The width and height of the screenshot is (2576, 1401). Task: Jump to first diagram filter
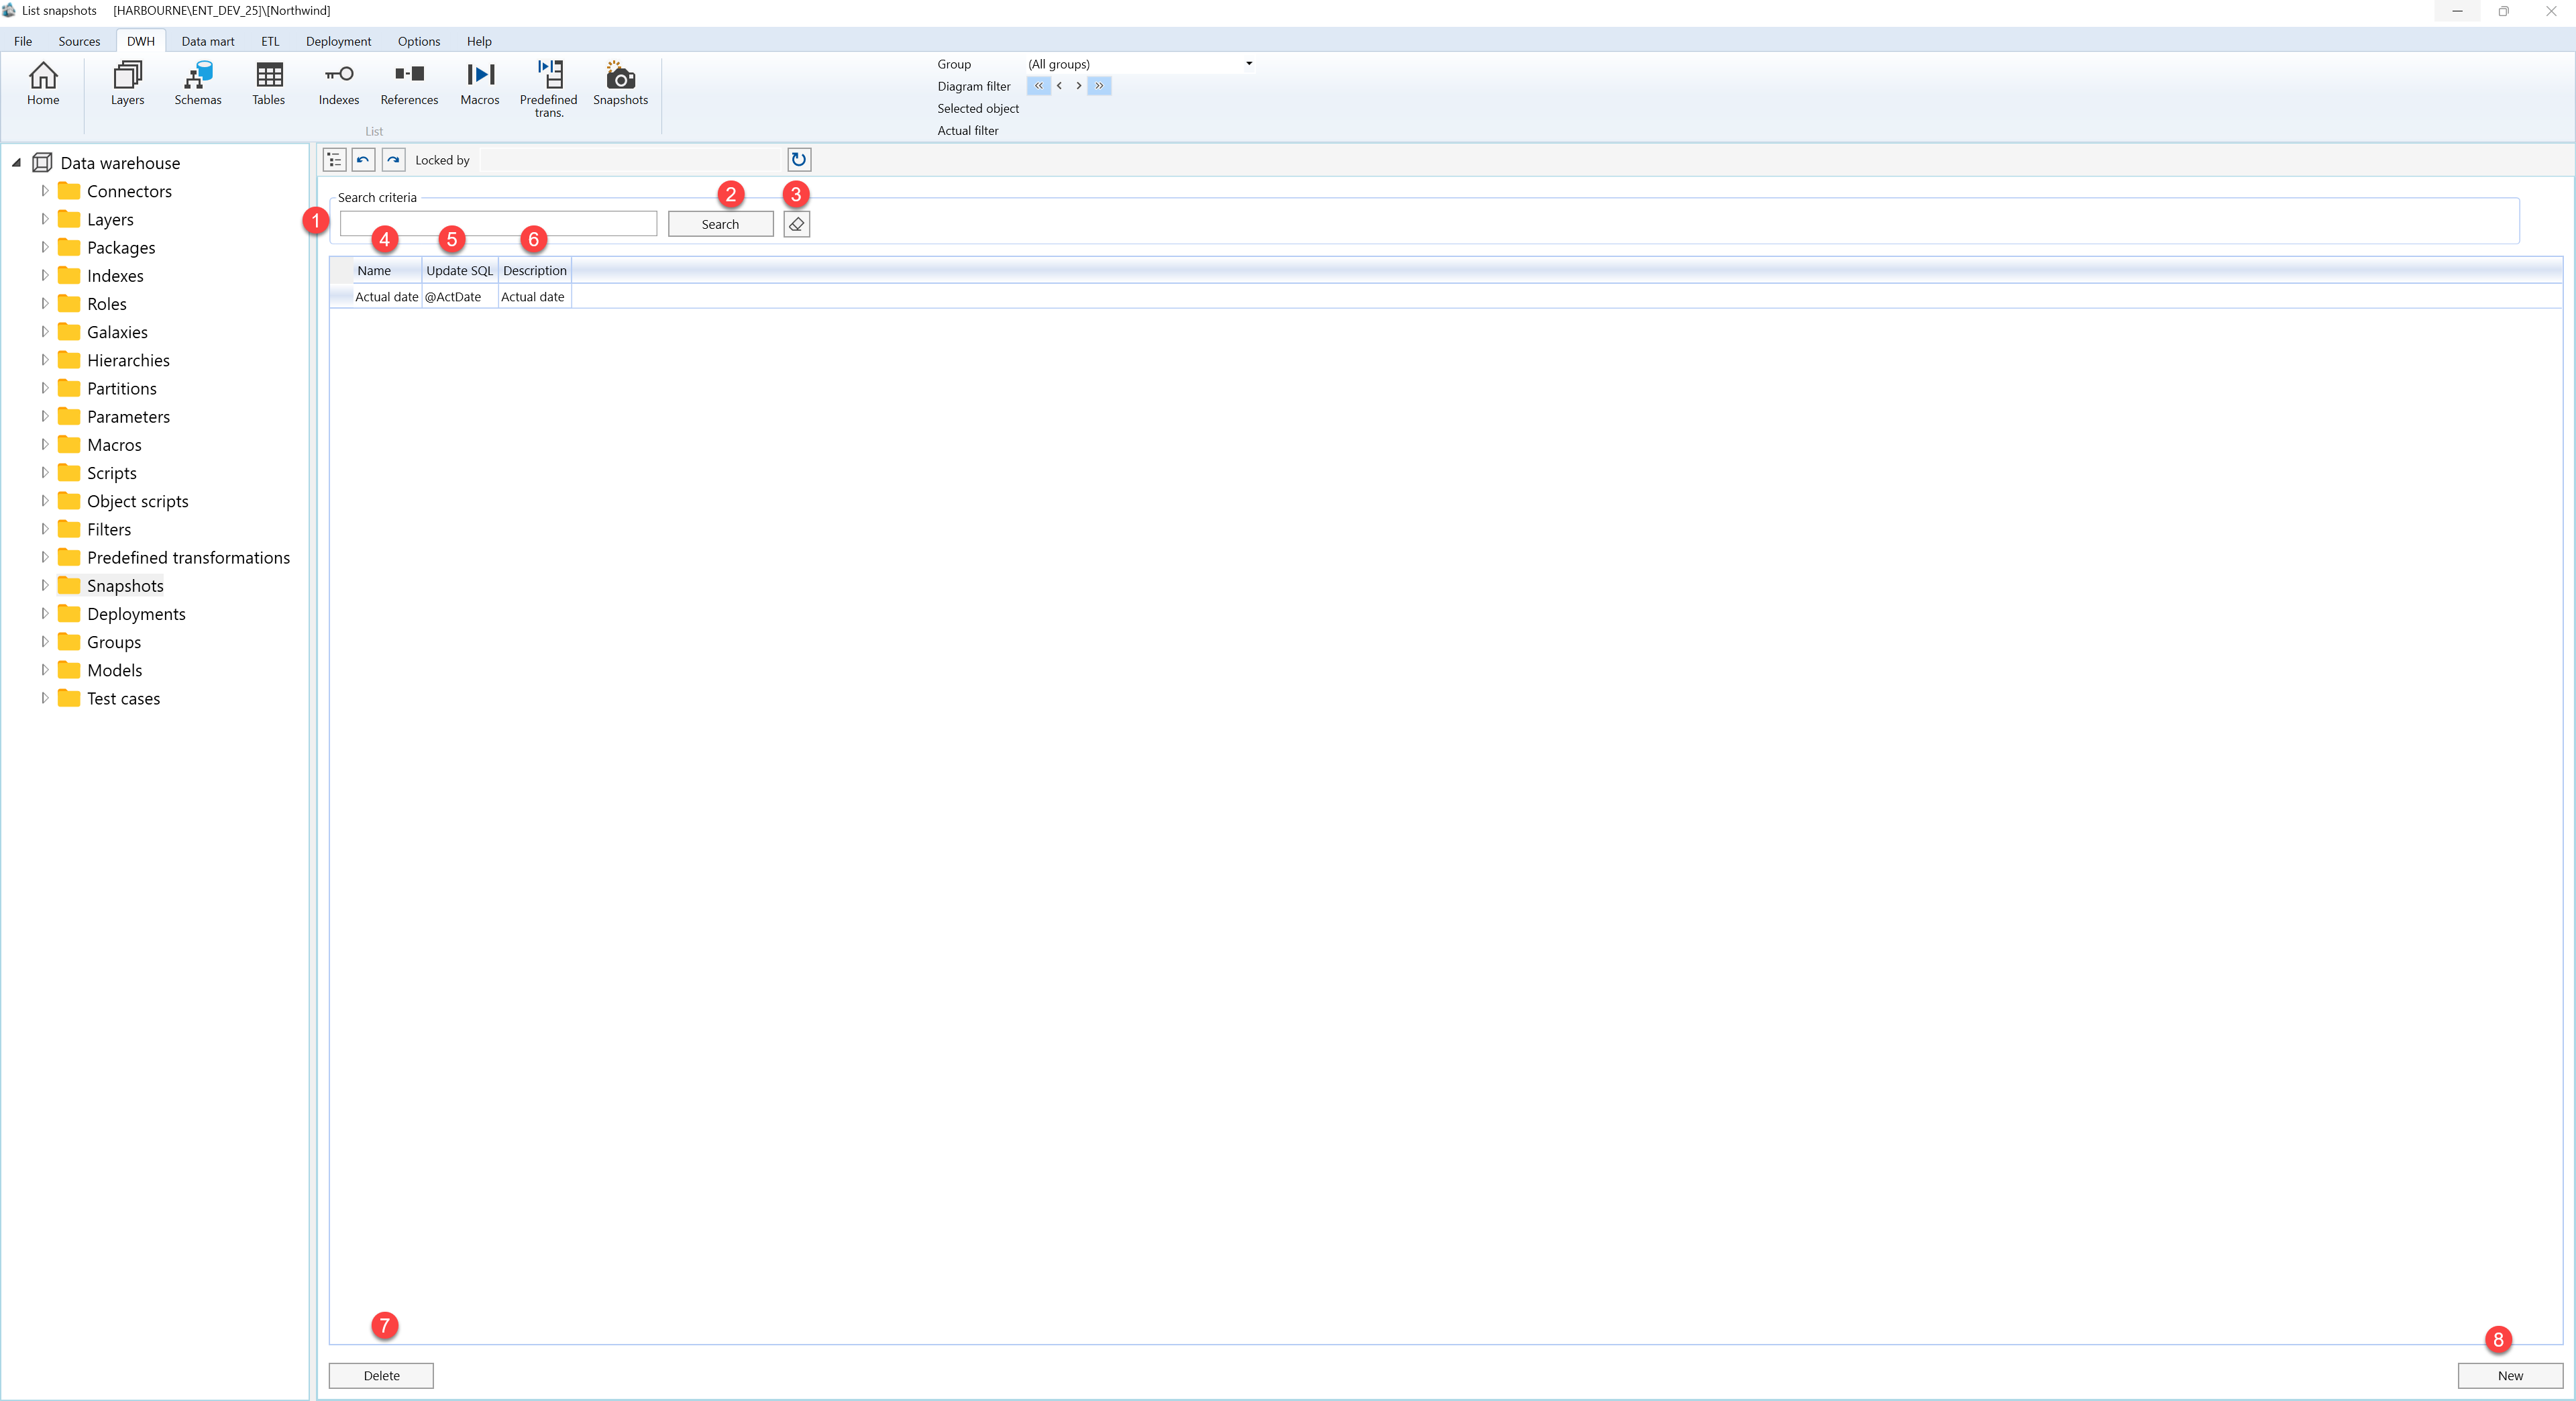click(x=1038, y=86)
